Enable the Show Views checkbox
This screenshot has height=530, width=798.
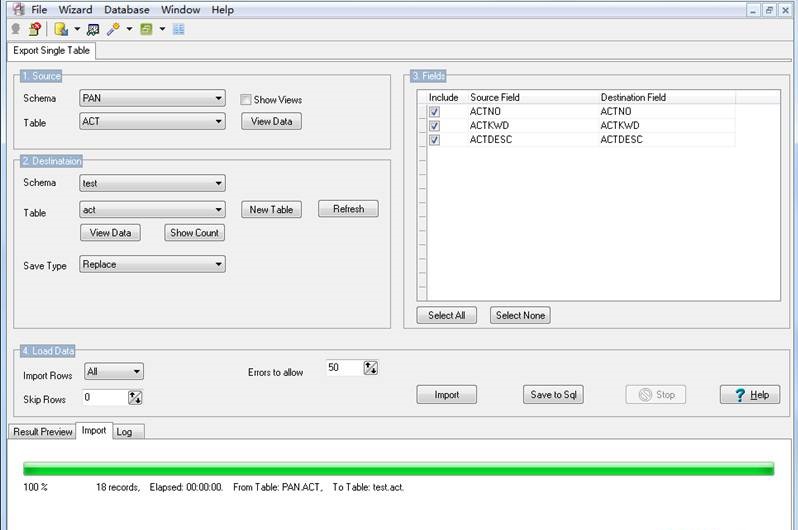click(x=246, y=100)
